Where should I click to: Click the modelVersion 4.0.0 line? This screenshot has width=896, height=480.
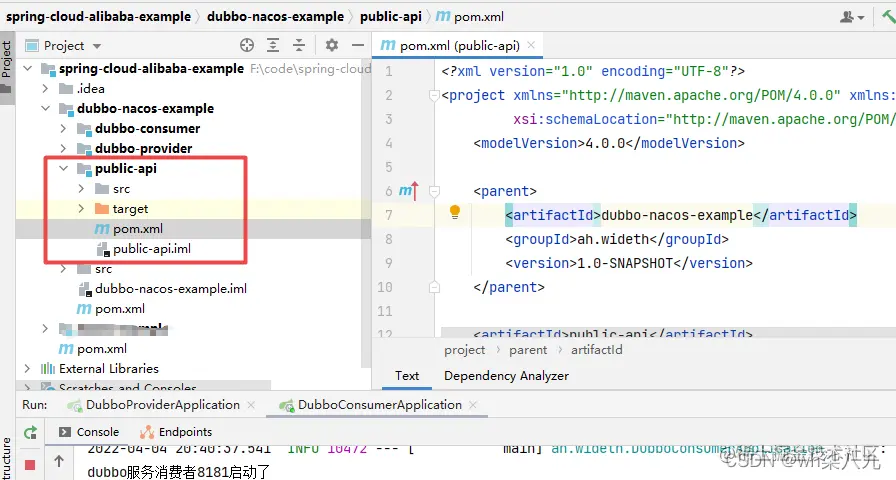click(x=609, y=143)
